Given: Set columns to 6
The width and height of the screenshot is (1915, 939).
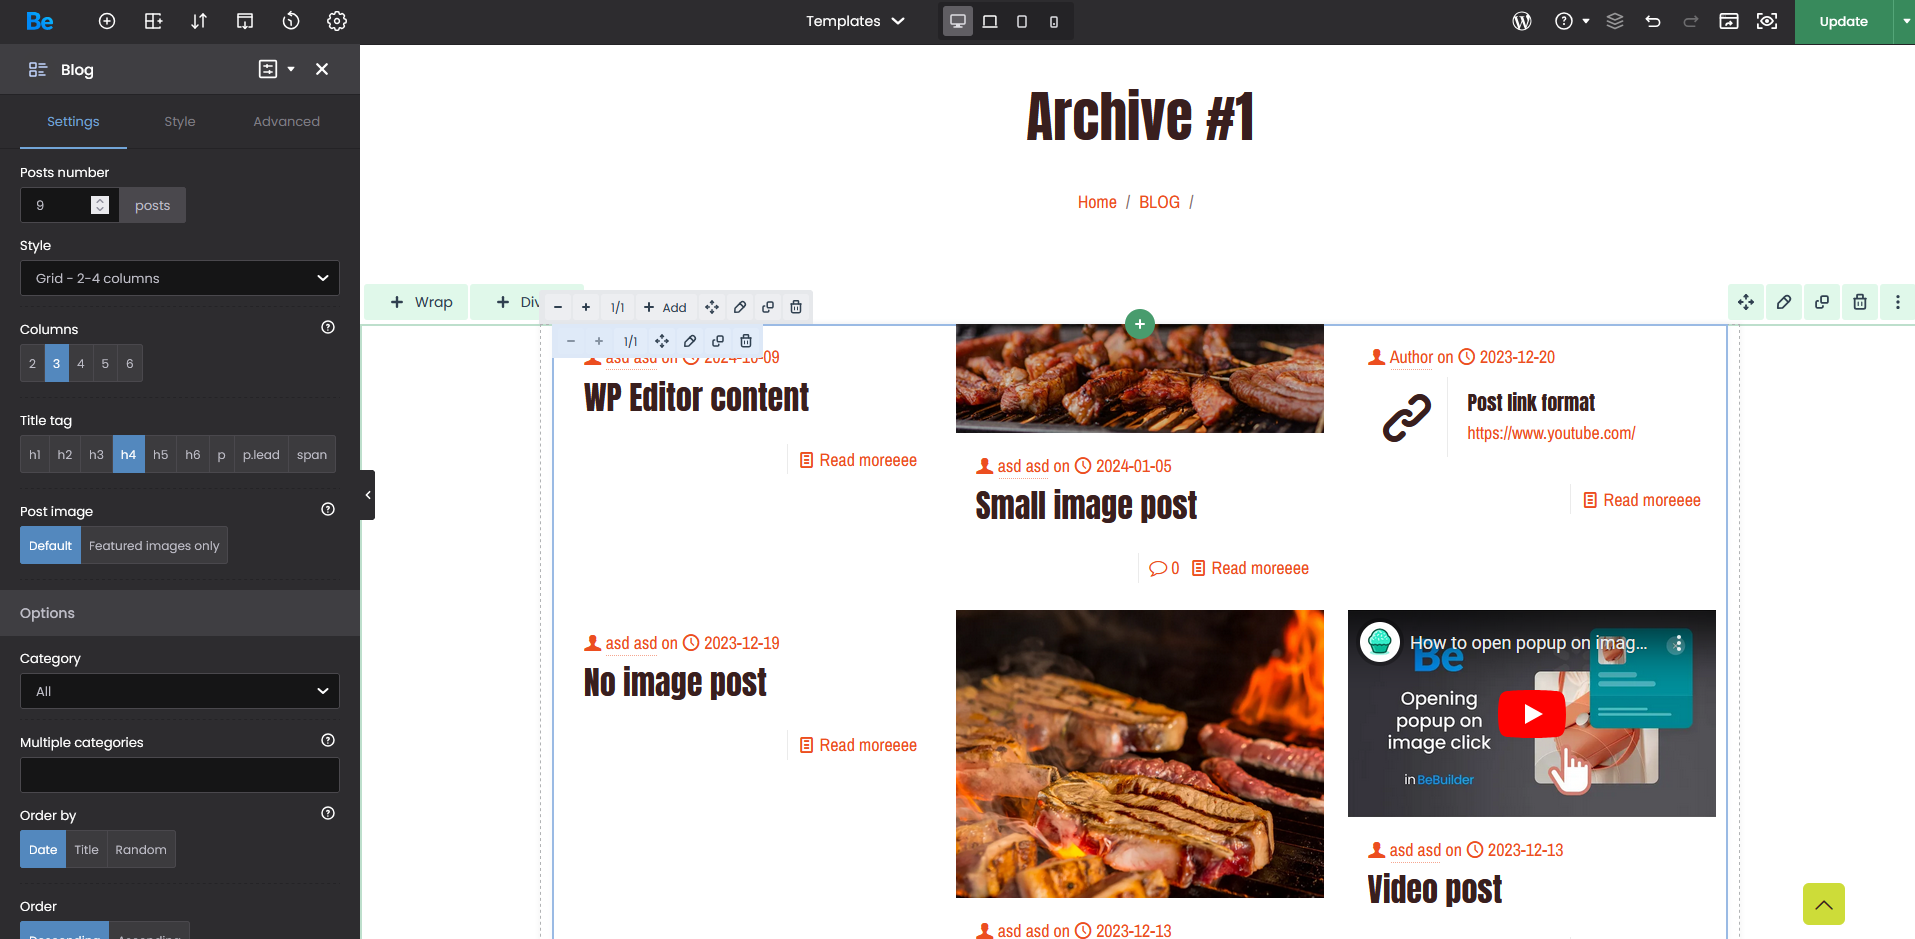Looking at the screenshot, I should [130, 363].
